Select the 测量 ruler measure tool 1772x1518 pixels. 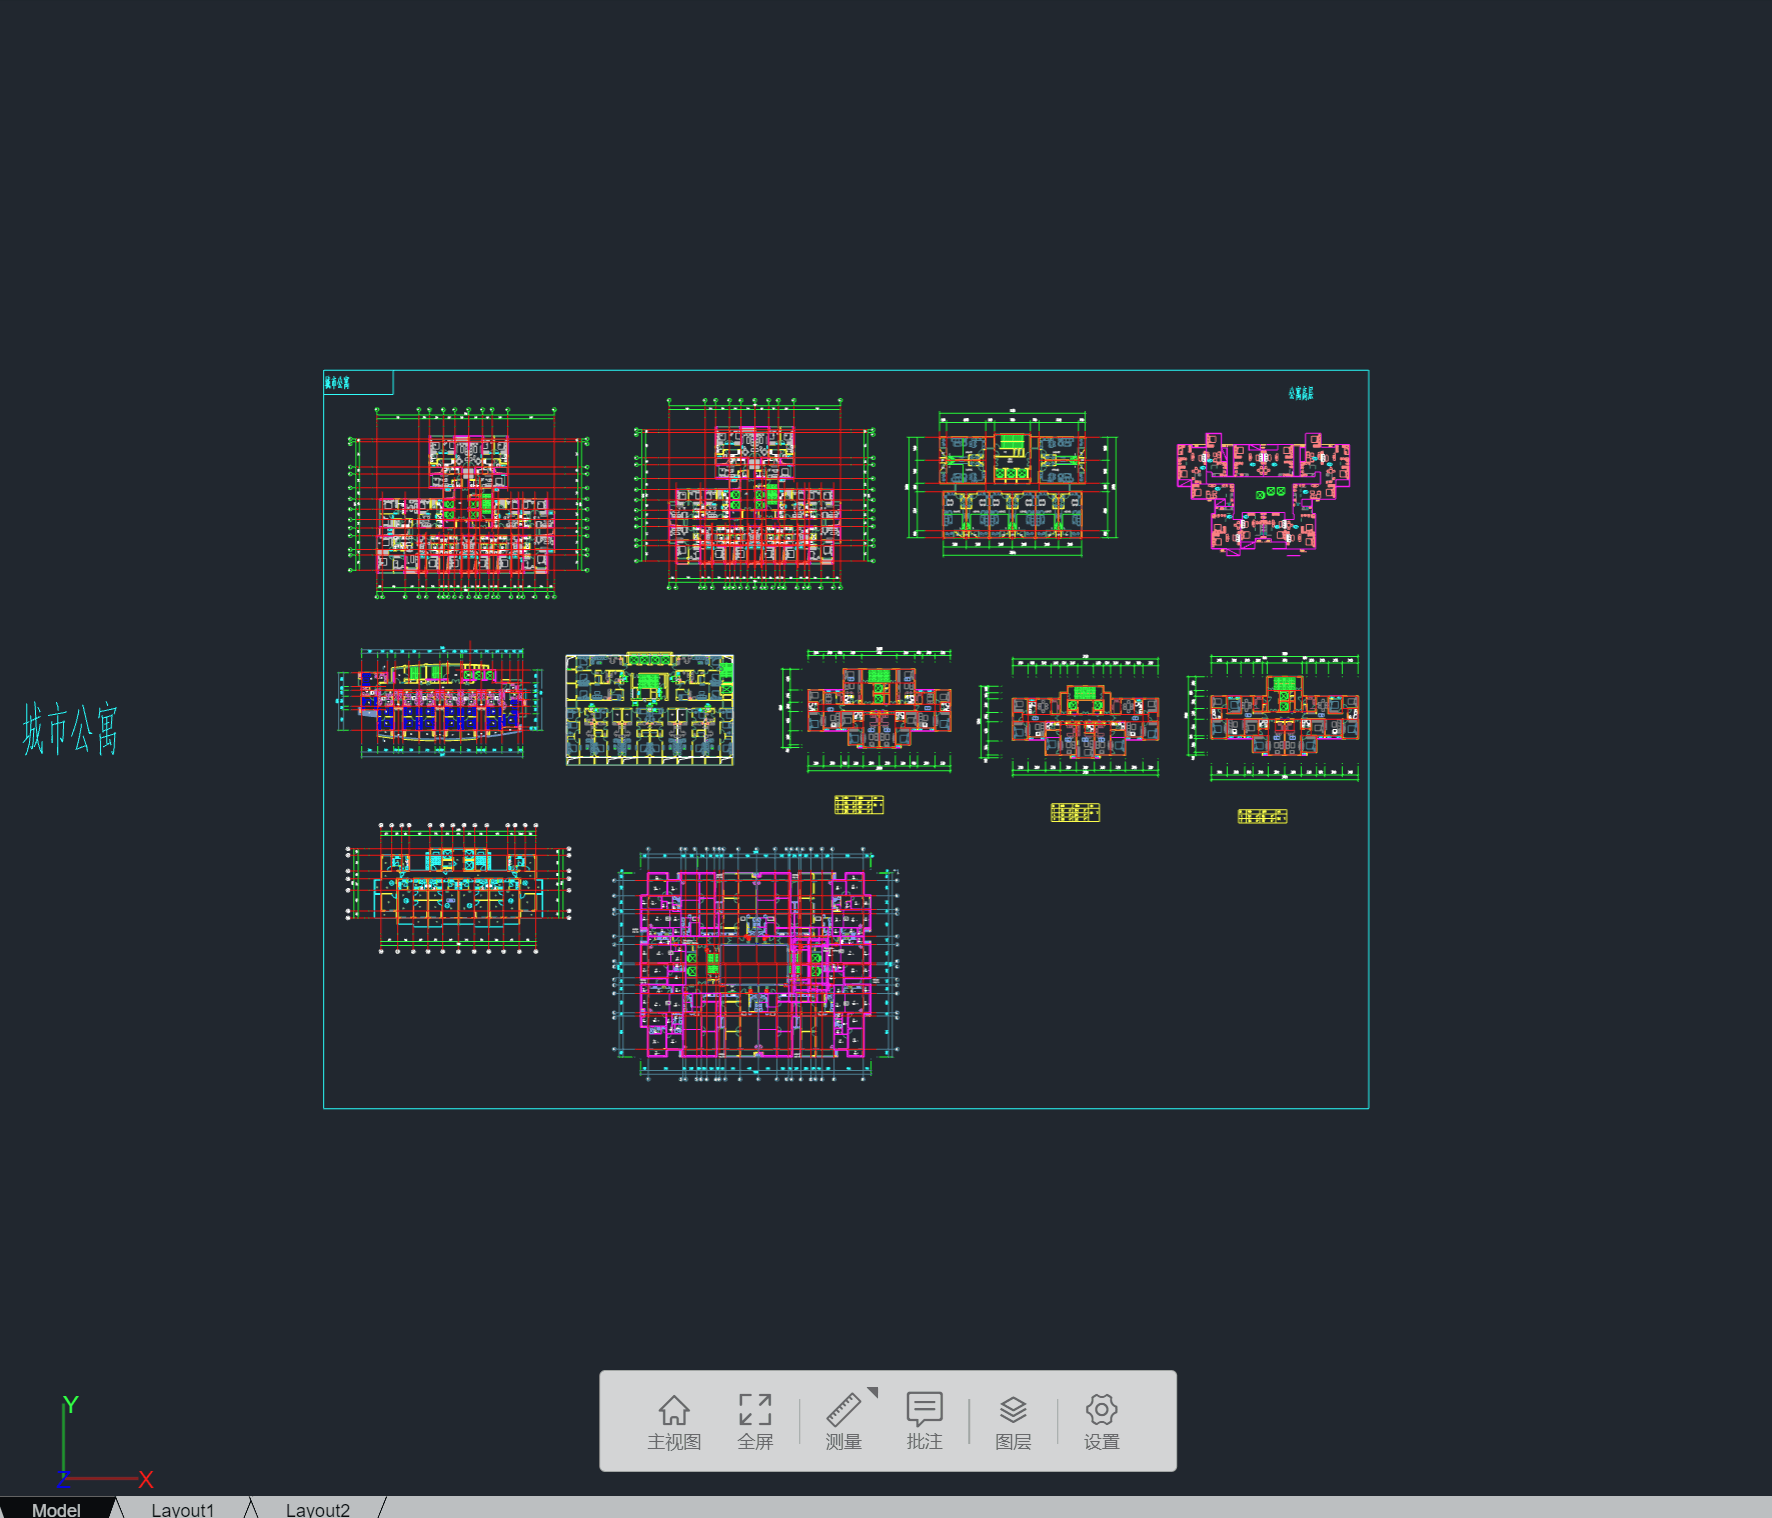pyautogui.click(x=843, y=1420)
